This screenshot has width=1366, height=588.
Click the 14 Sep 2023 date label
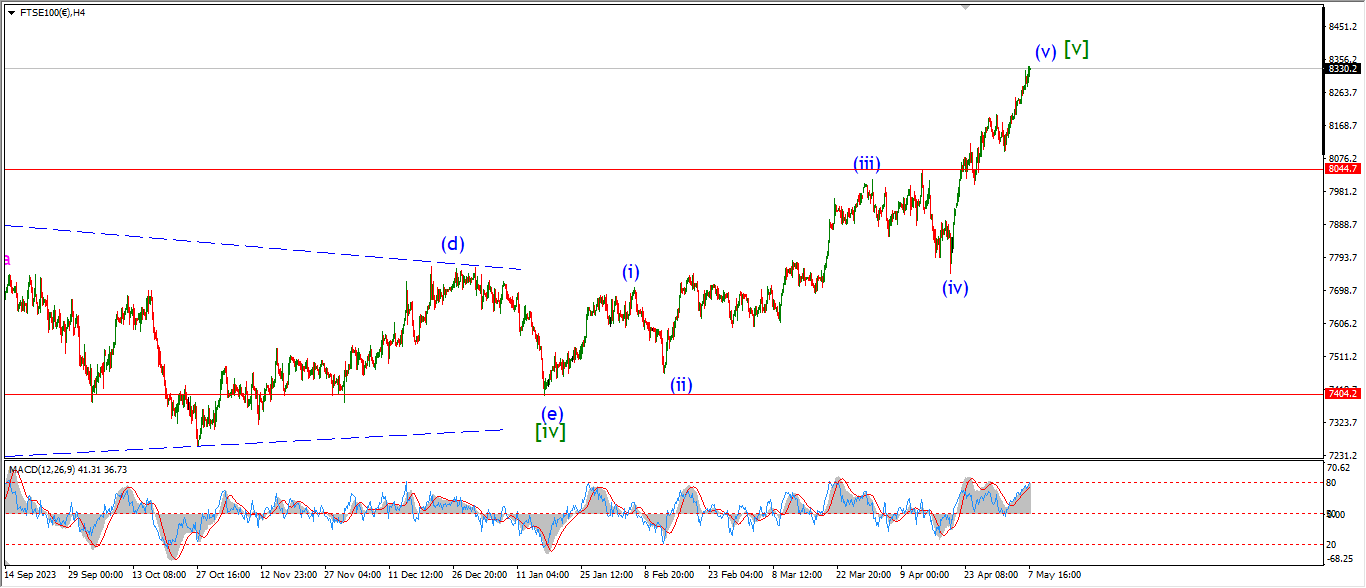[x=29, y=576]
